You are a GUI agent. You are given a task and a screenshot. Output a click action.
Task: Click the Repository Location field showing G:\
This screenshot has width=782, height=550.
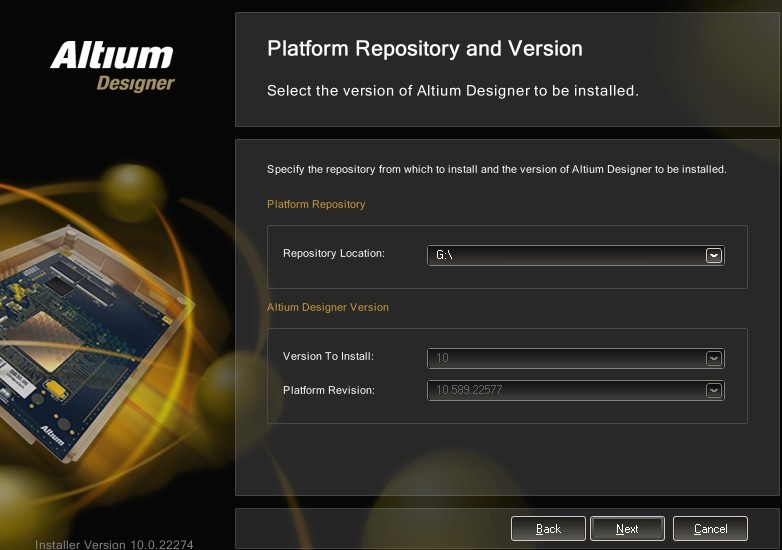tap(576, 255)
